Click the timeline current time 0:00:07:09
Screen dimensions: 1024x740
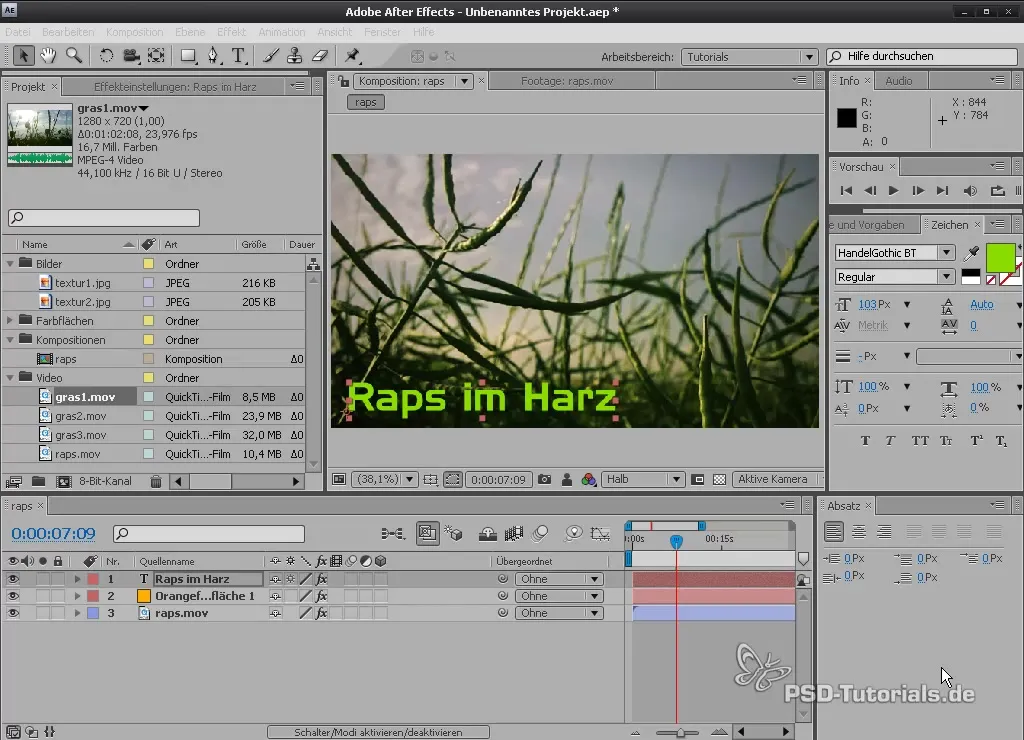coord(54,534)
